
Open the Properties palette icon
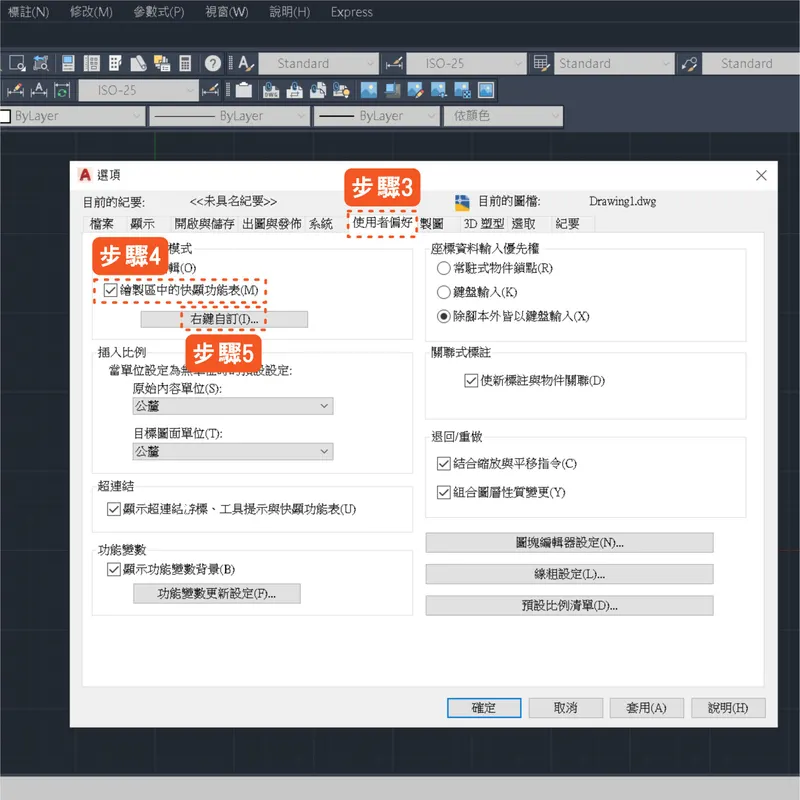[68, 63]
